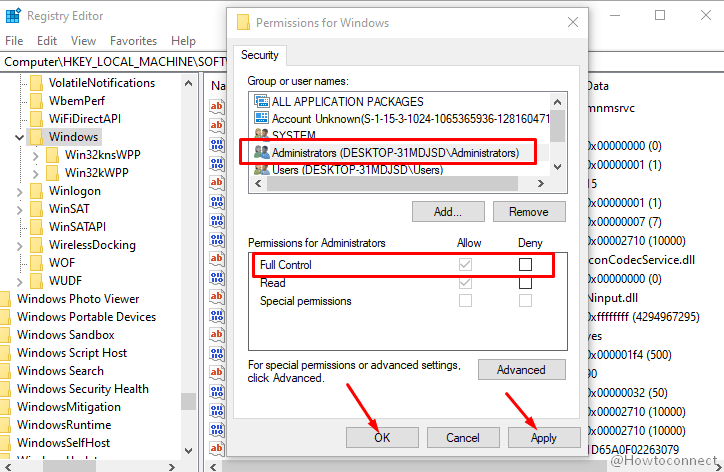
Task: Select the Administrators group user icon
Action: pyautogui.click(x=261, y=152)
